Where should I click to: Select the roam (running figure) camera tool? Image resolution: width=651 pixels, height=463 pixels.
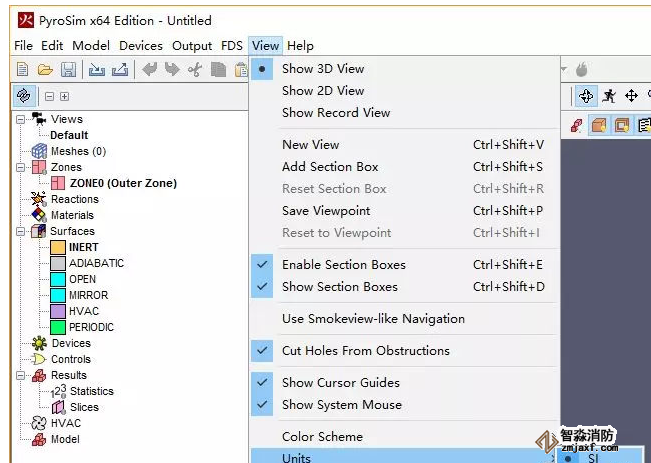[x=608, y=96]
